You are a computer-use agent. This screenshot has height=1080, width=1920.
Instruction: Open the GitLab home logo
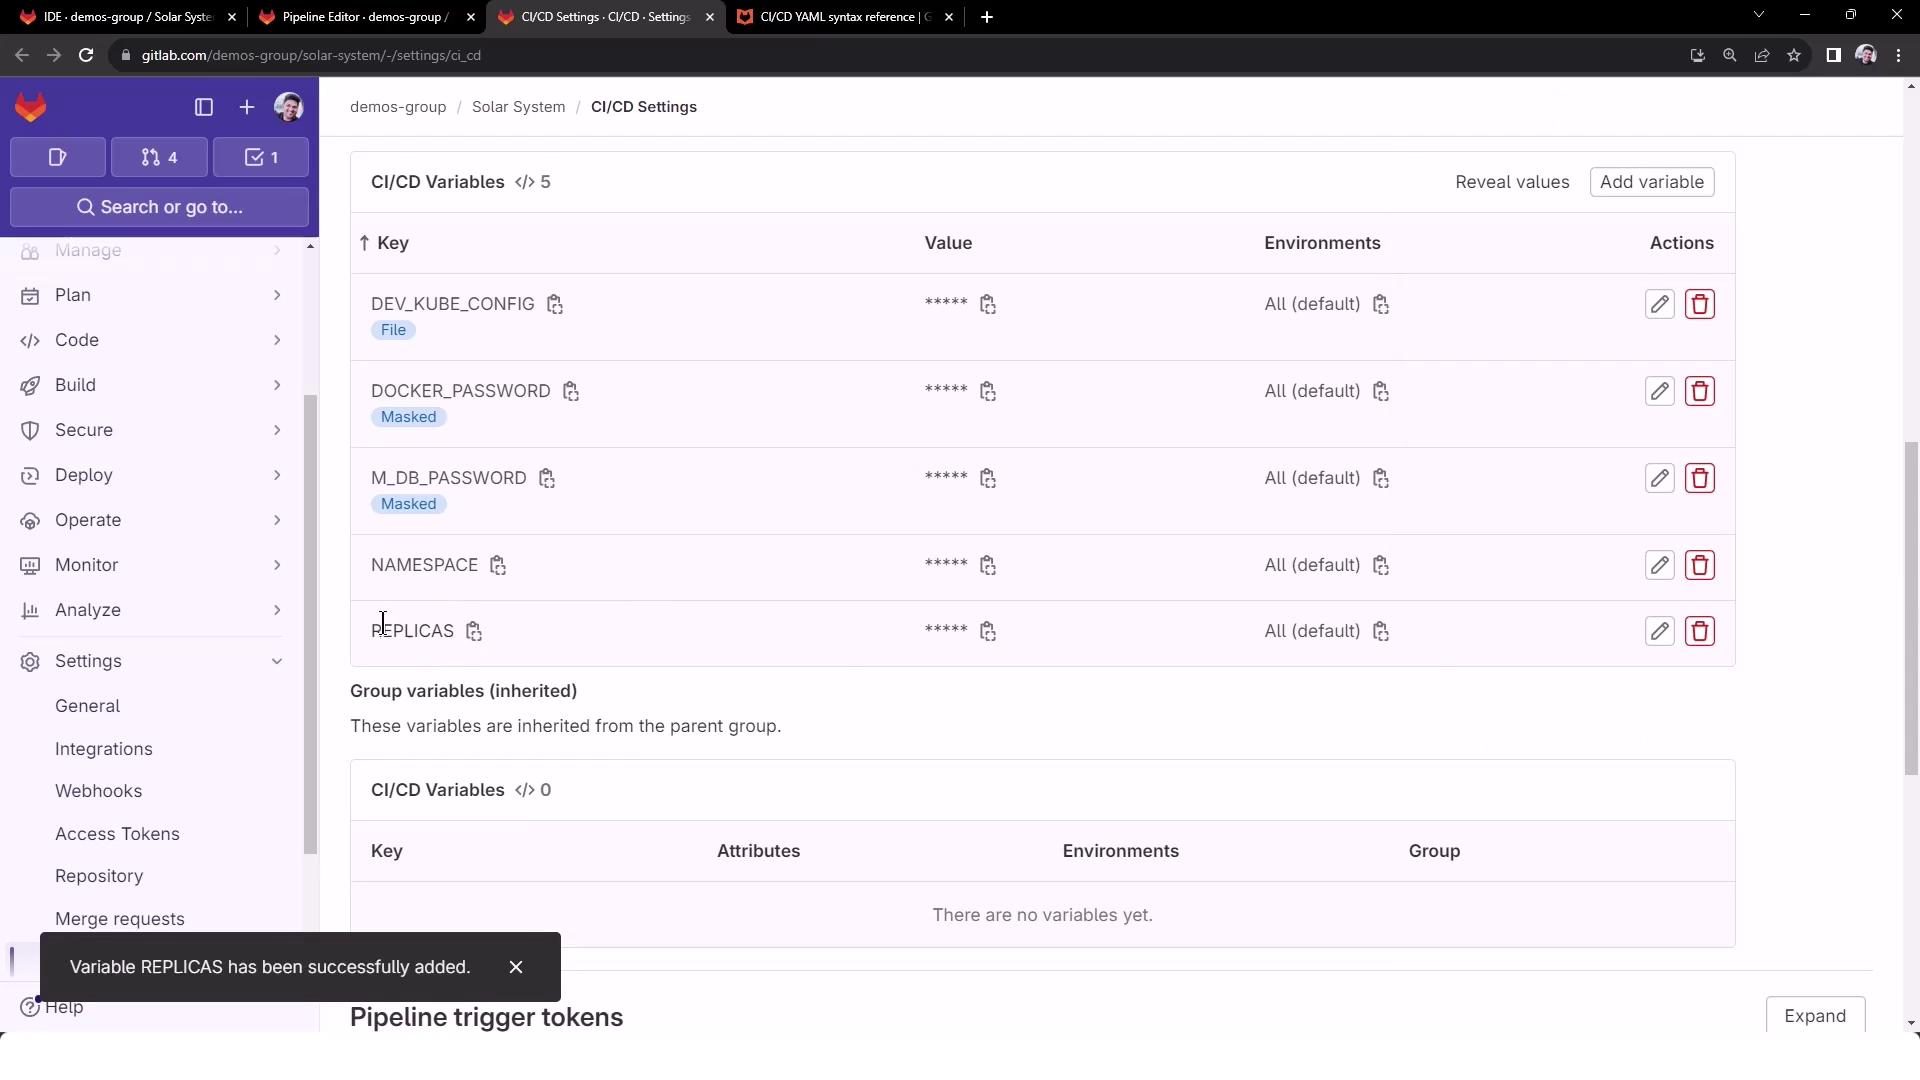pyautogui.click(x=31, y=107)
